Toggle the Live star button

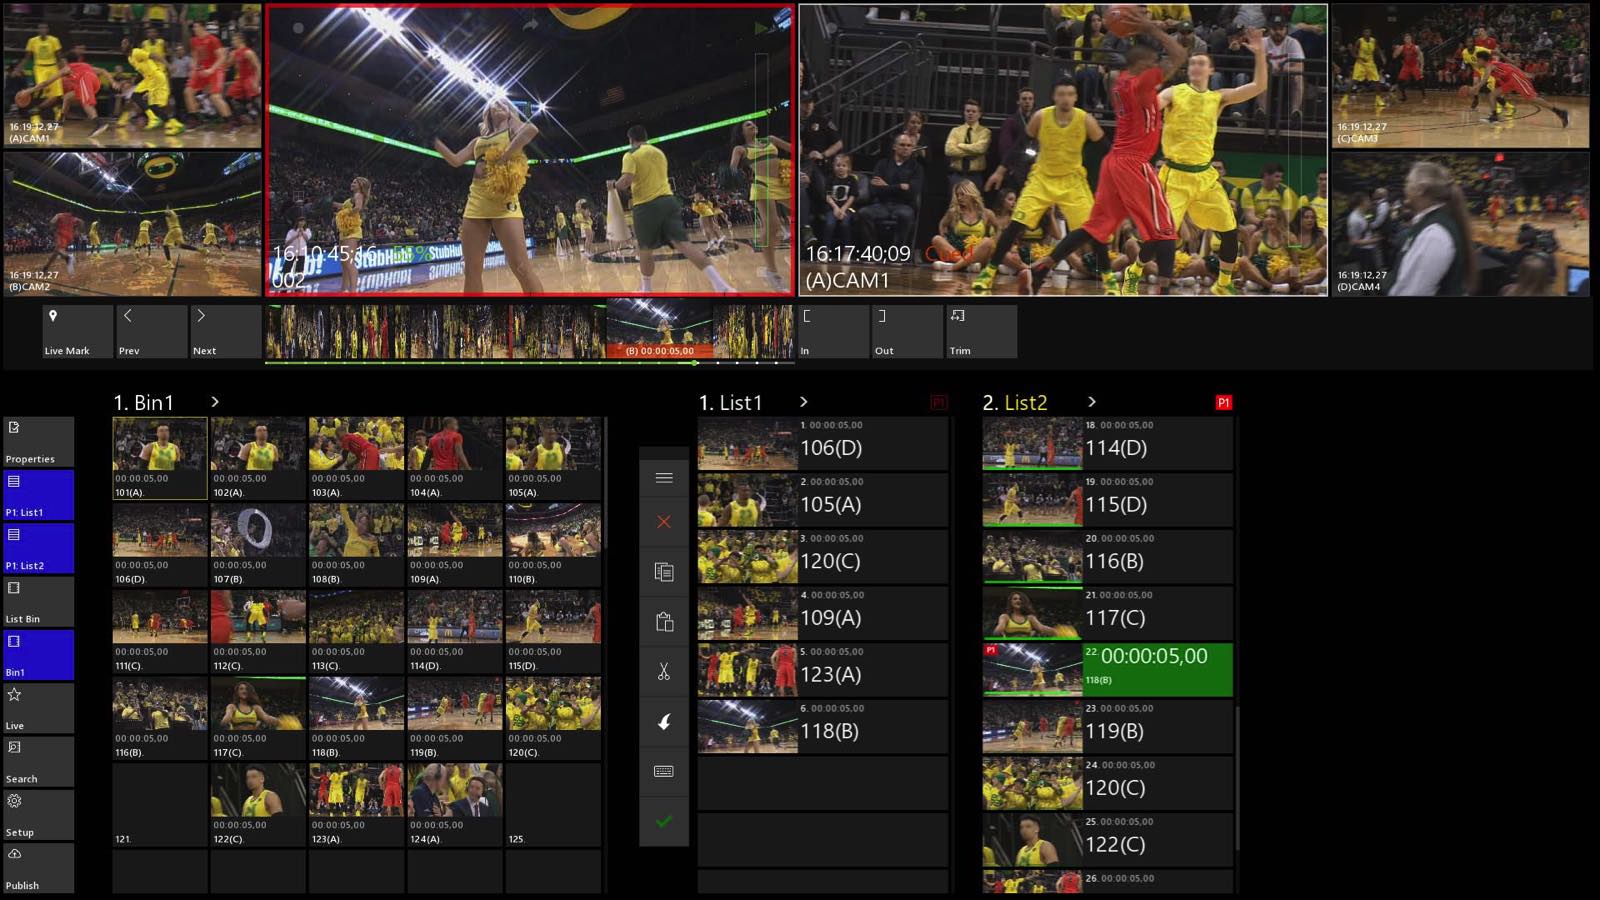[38, 708]
